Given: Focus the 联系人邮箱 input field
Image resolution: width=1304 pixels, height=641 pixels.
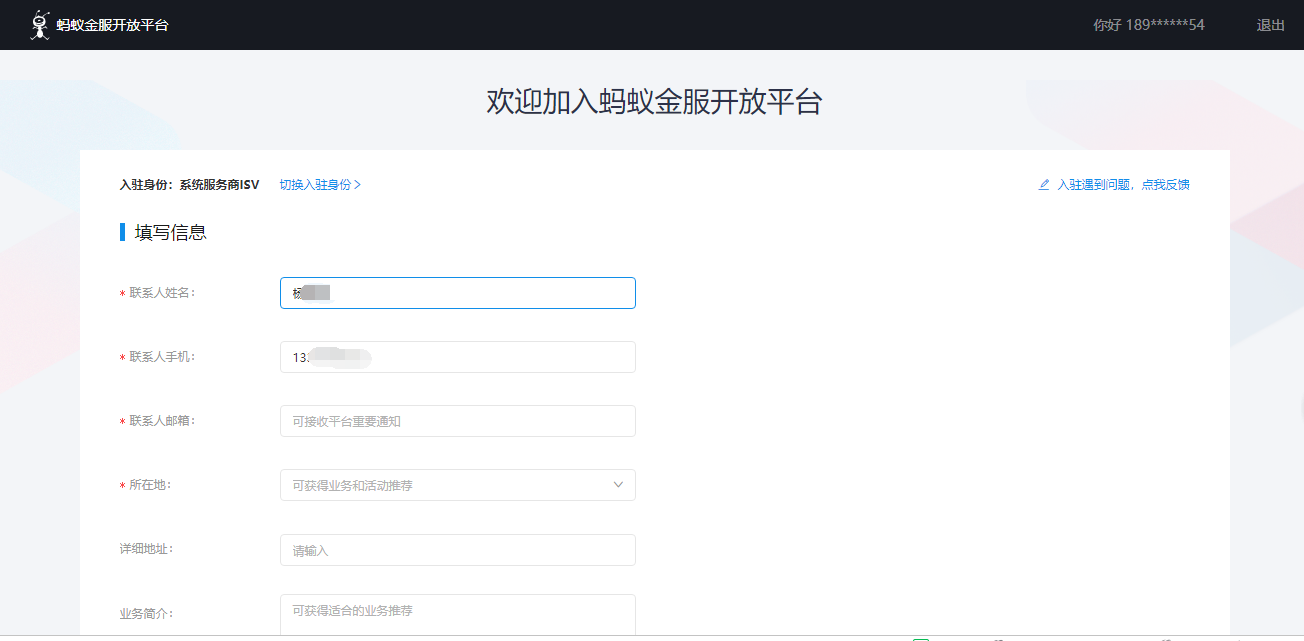Looking at the screenshot, I should click(458, 421).
